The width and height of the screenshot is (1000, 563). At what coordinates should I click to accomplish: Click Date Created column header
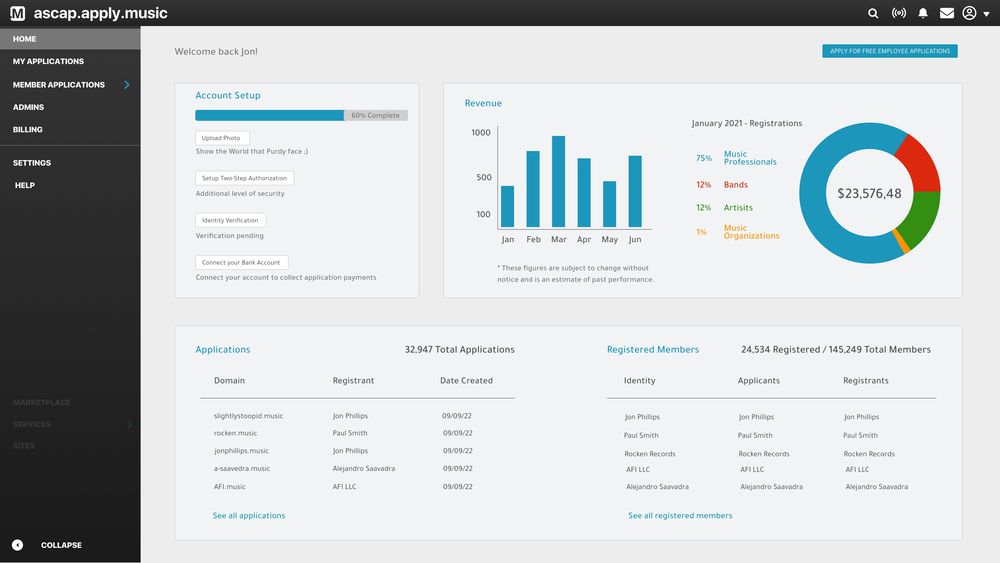tap(466, 380)
